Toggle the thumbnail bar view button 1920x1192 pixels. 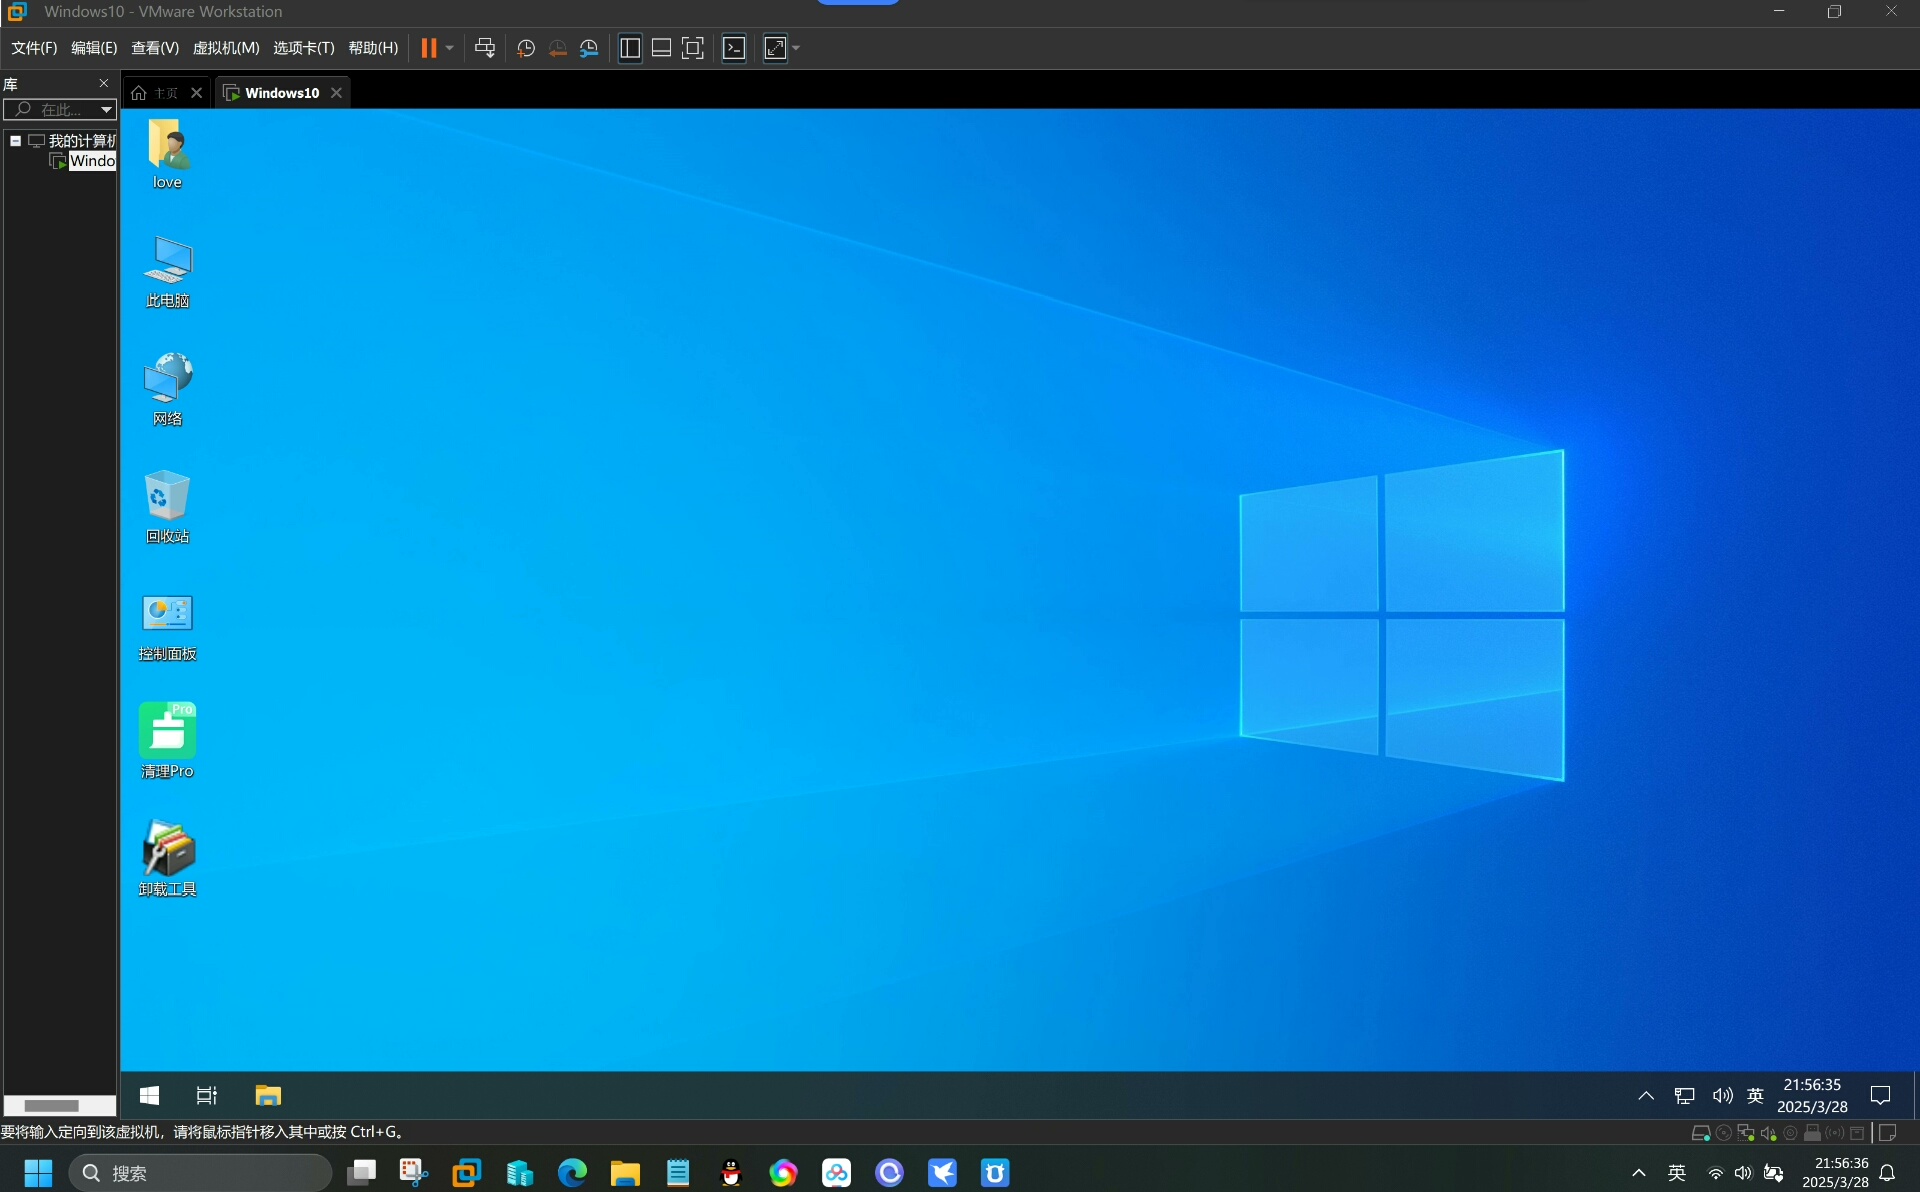(x=661, y=48)
